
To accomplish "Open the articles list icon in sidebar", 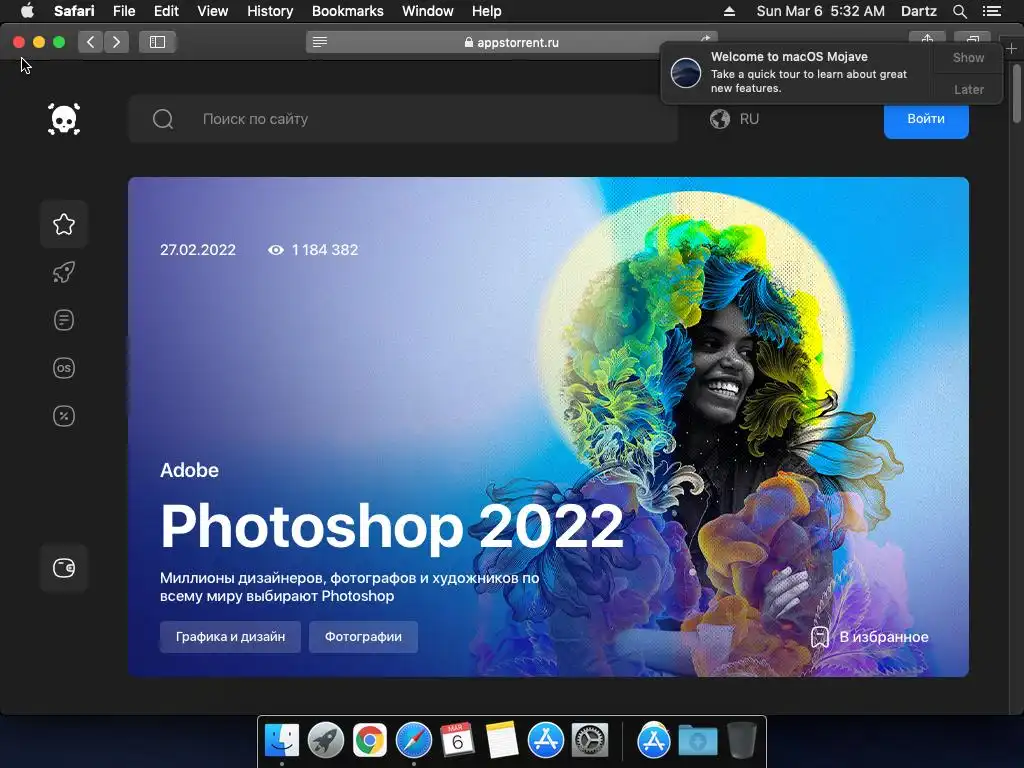I will 64,320.
